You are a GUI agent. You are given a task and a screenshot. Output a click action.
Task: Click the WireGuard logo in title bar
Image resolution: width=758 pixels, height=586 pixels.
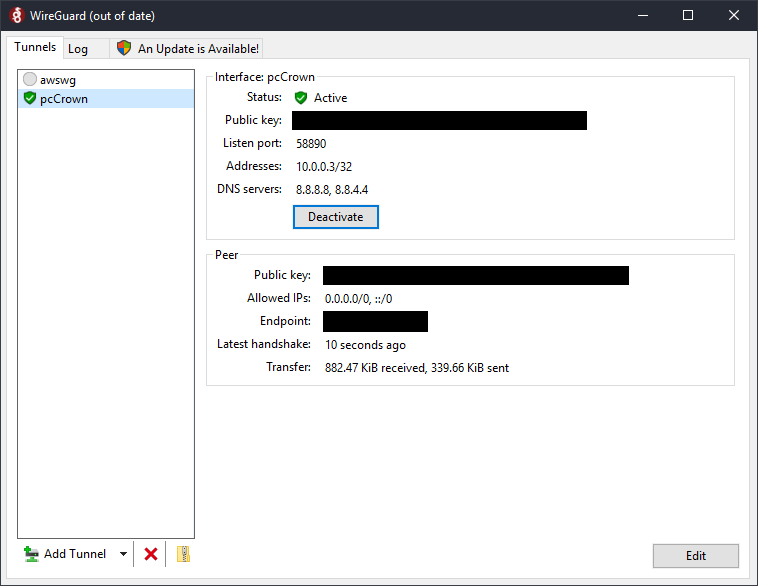pos(16,15)
